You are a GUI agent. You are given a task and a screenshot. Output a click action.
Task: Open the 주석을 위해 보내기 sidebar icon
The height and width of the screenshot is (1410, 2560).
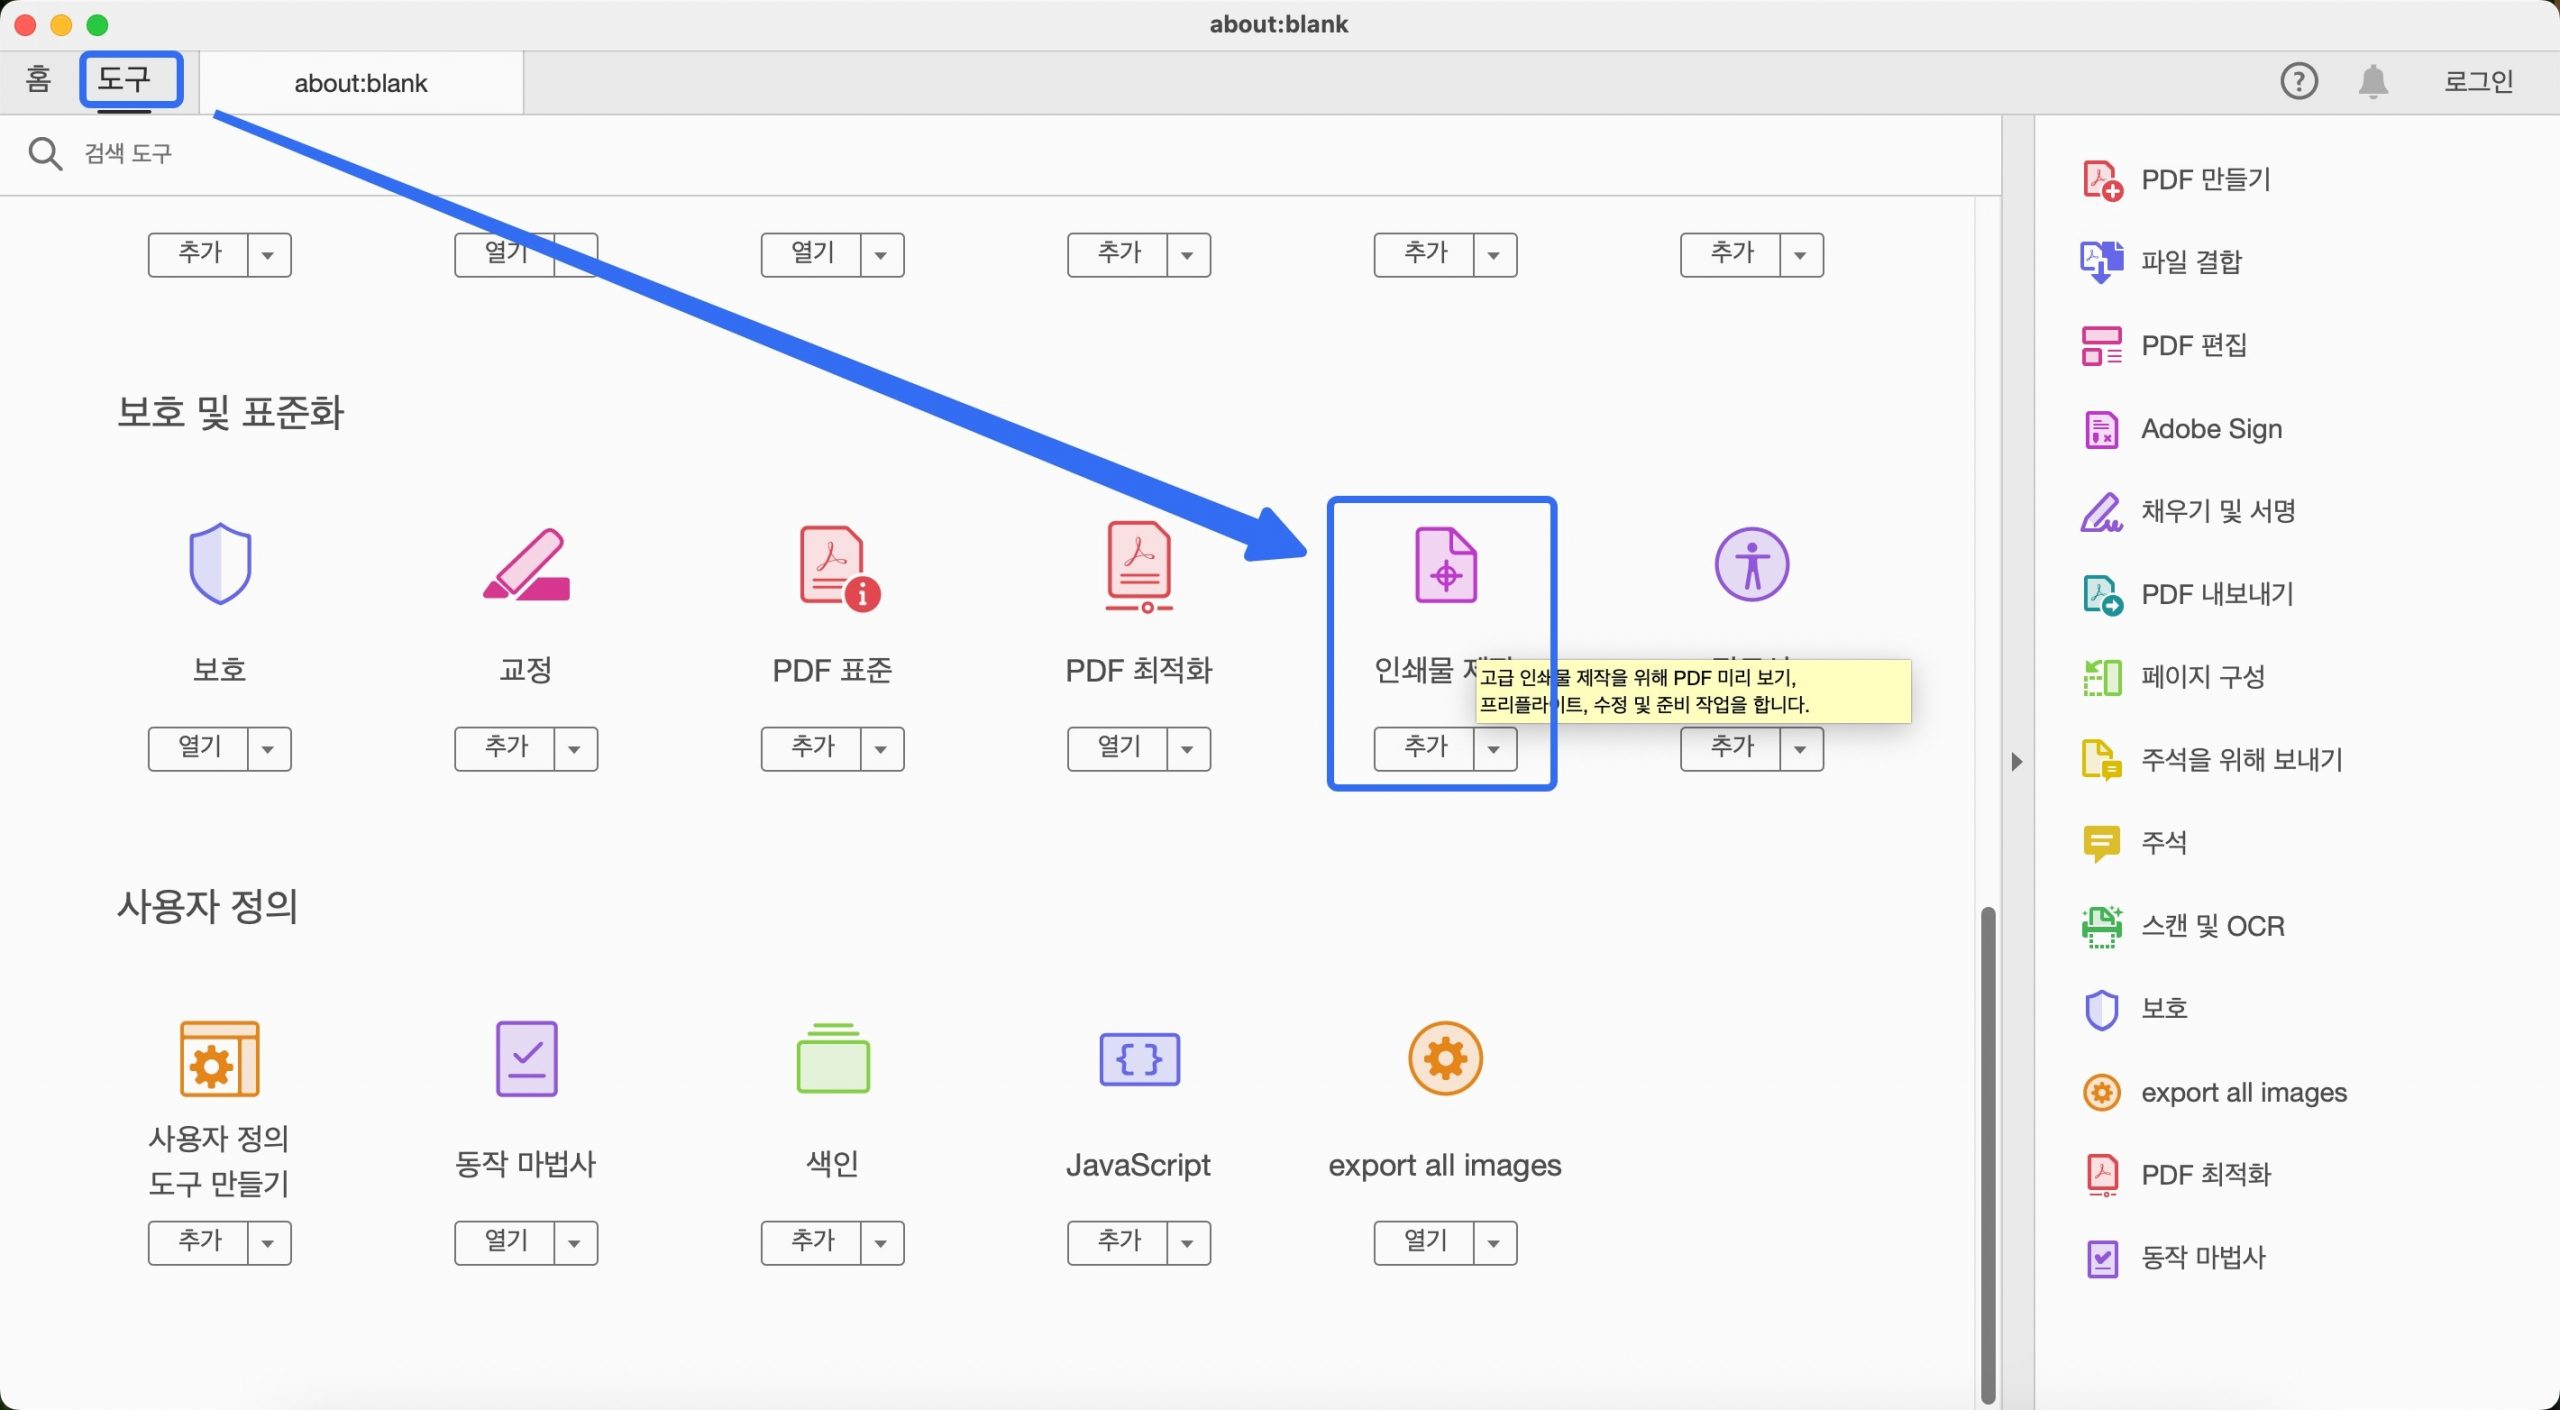pyautogui.click(x=2102, y=760)
